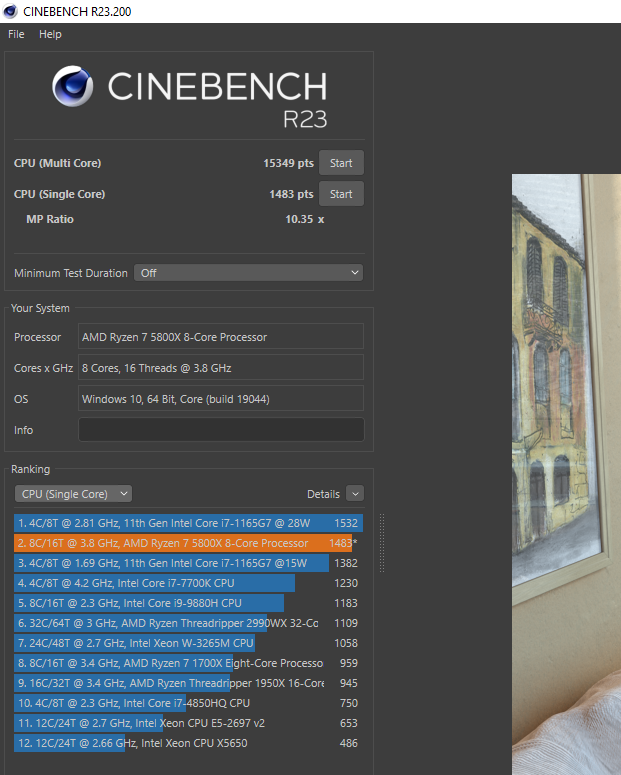The height and width of the screenshot is (775, 621).
Task: Select the i7-1165G7 @ 28W ranking row
Action: [188, 523]
